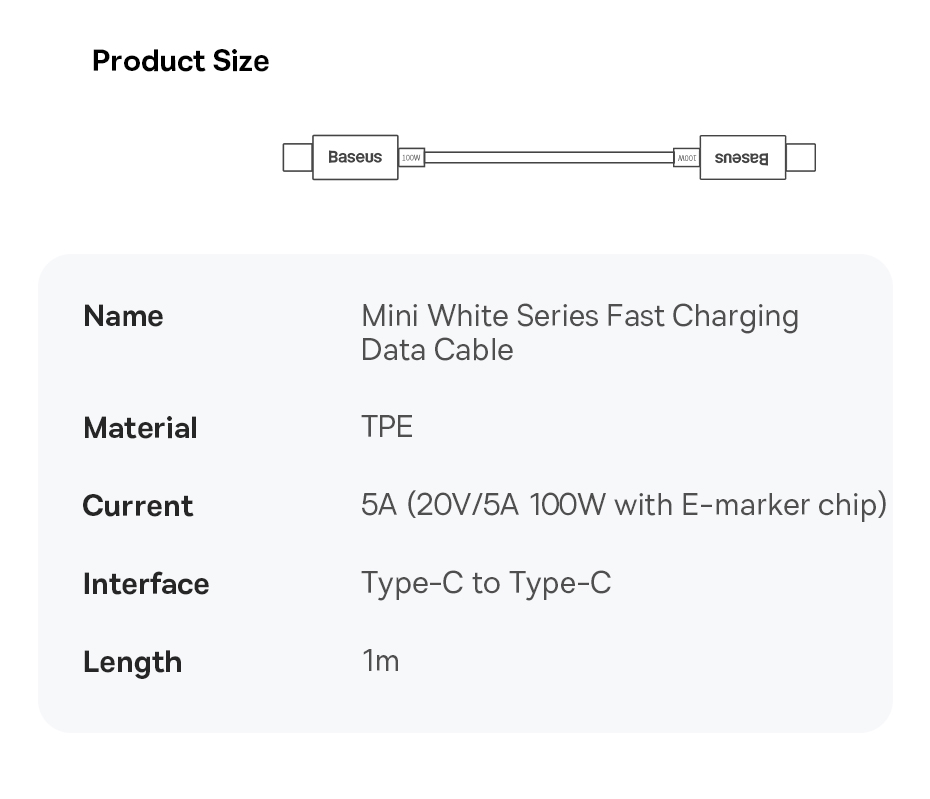Click the left USB-C plug tip
The image size is (930, 799).
click(297, 158)
